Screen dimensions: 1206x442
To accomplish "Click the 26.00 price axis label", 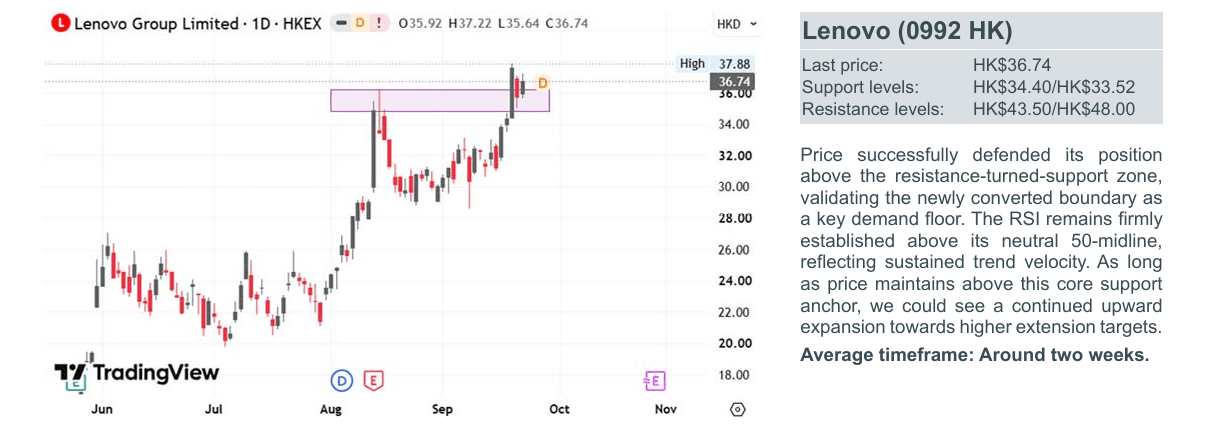I will tap(734, 249).
